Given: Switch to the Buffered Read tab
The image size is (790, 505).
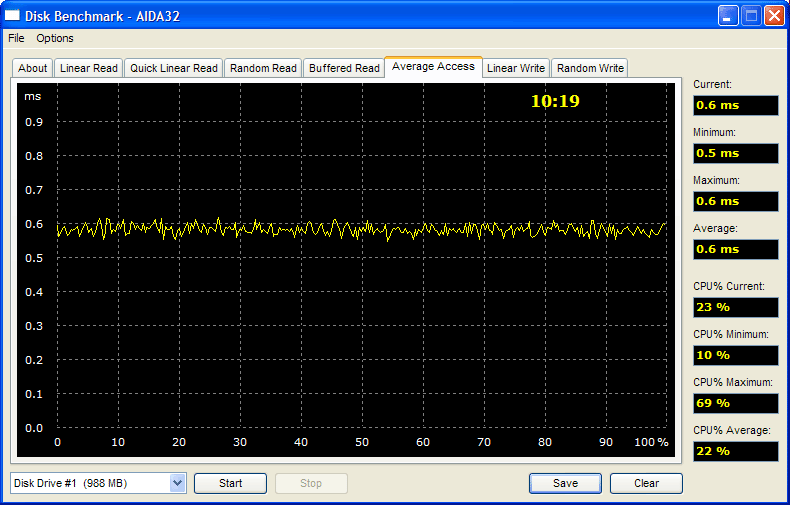Looking at the screenshot, I should 344,68.
